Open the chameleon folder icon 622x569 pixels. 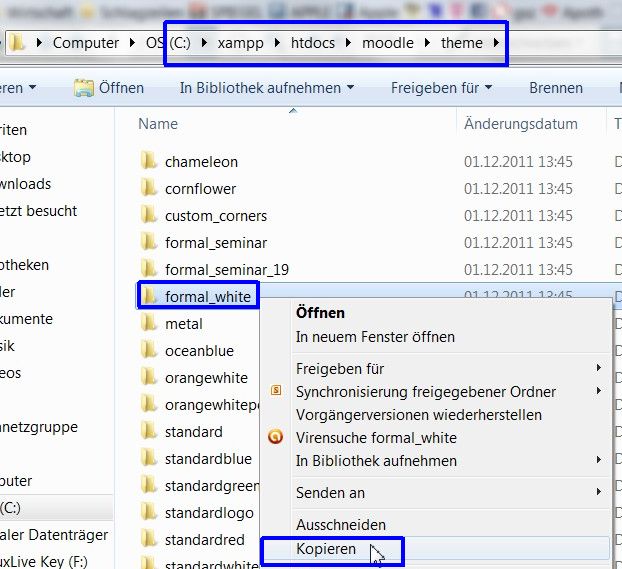pos(149,161)
